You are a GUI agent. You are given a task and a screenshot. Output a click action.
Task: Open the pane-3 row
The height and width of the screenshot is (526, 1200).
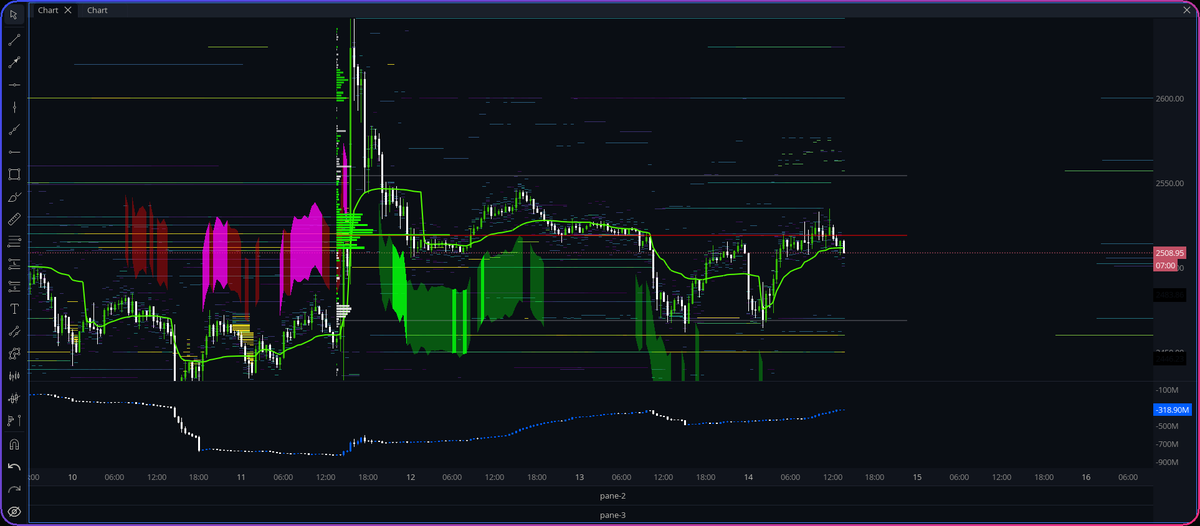(x=613, y=514)
